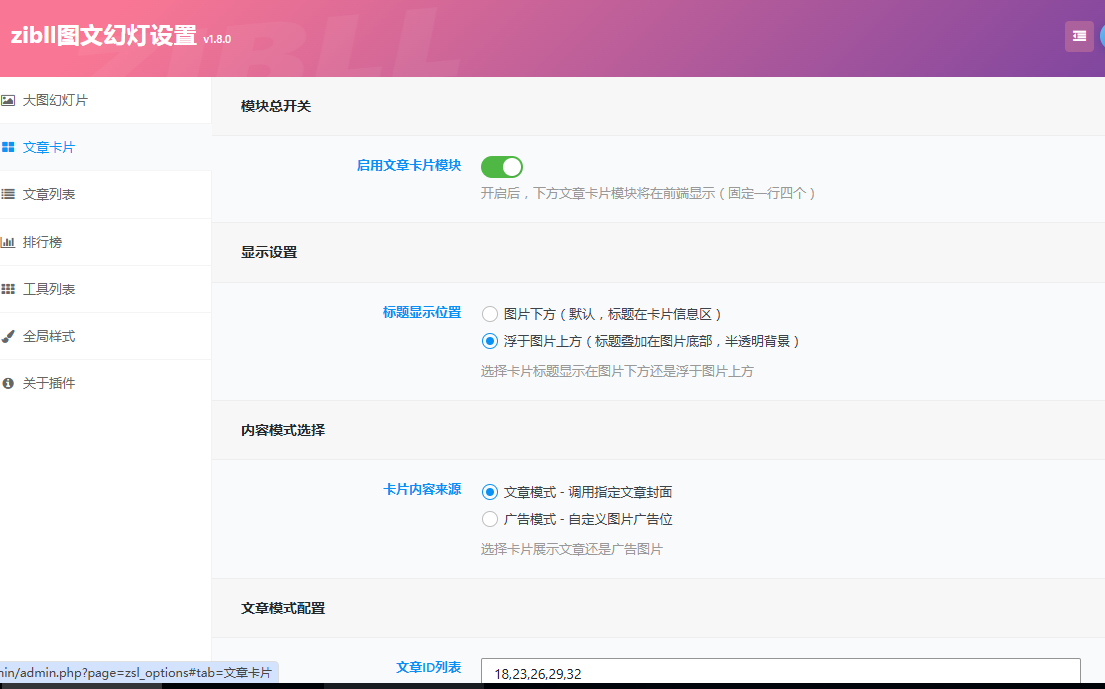Select the 文章卡片 tab
This screenshot has height=689, width=1105.
coord(106,147)
